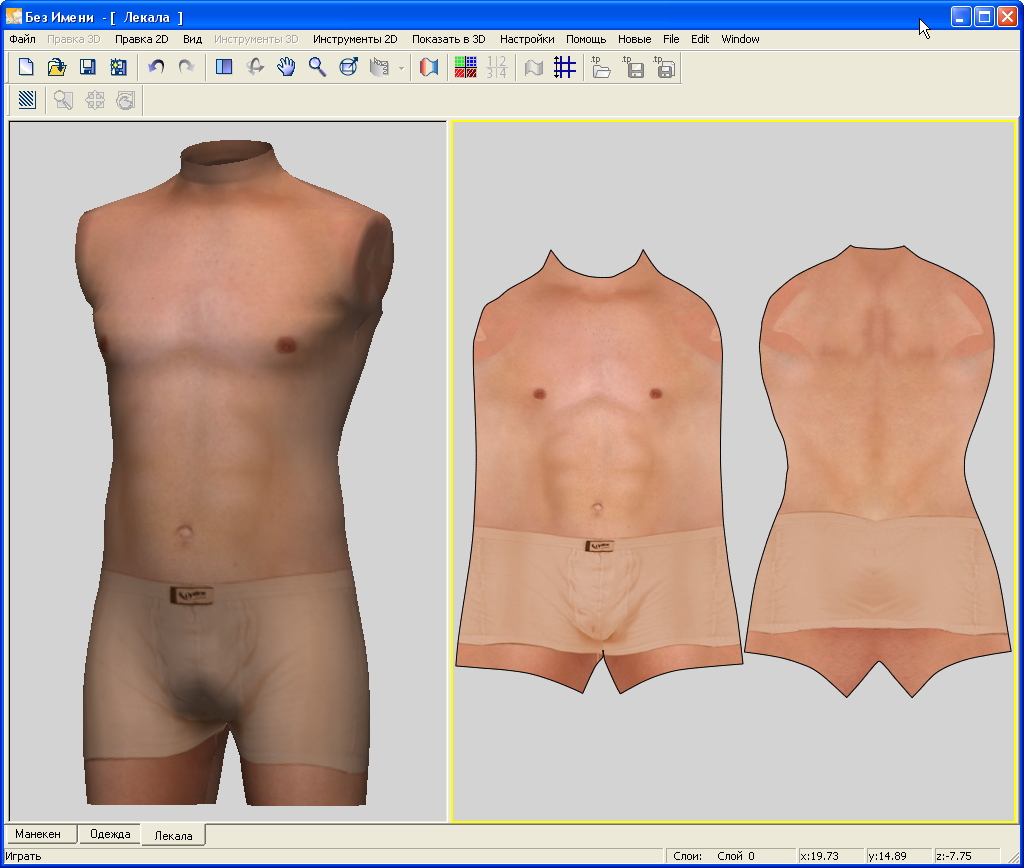Screen dimensions: 1024x868
Task: Toggle the split window view icon
Action: 224,68
